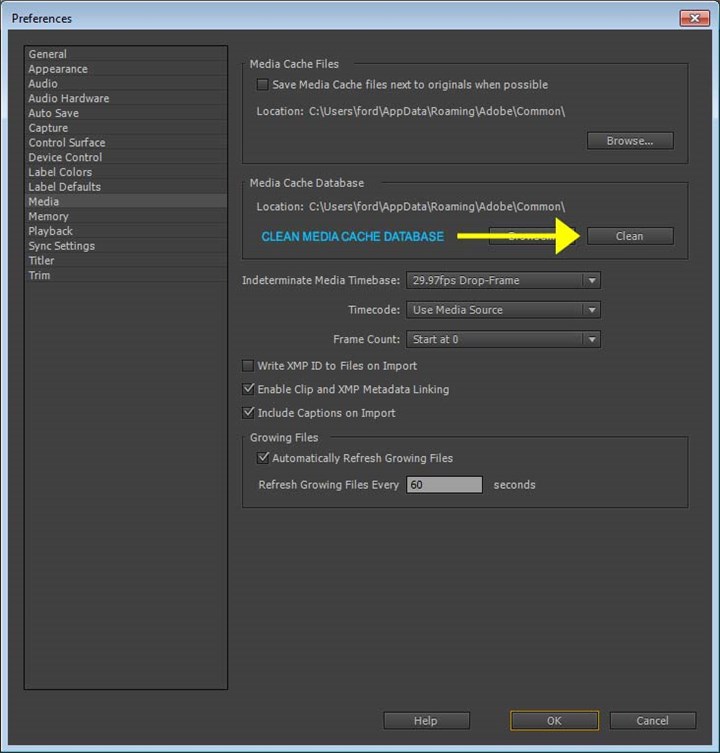Go to Audio preferences
Screen dimensions: 720x753
point(126,84)
